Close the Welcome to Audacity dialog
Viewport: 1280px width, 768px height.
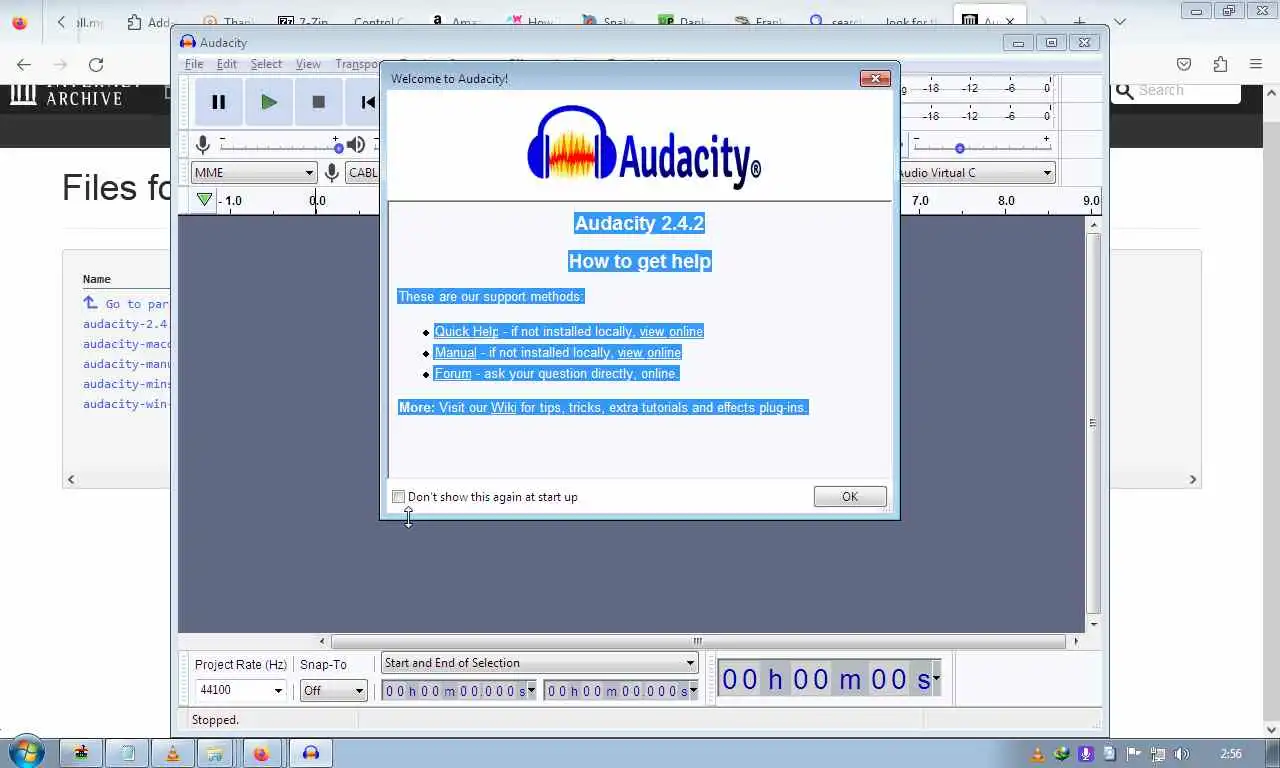pyautogui.click(x=875, y=78)
